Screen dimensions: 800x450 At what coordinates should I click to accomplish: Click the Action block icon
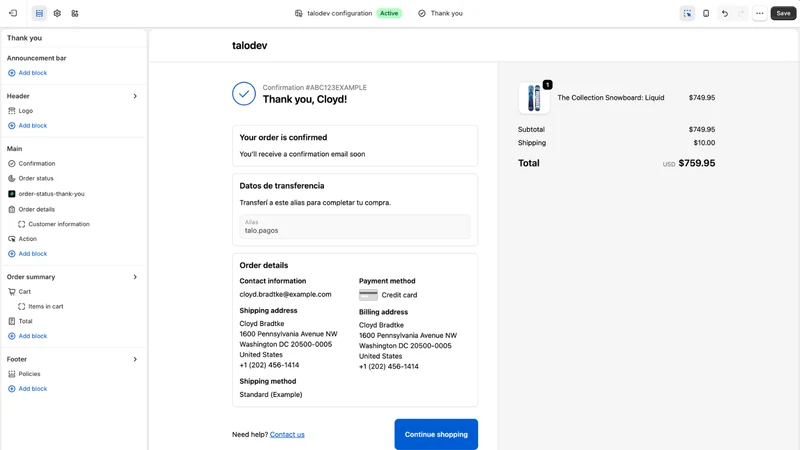pyautogui.click(x=12, y=239)
